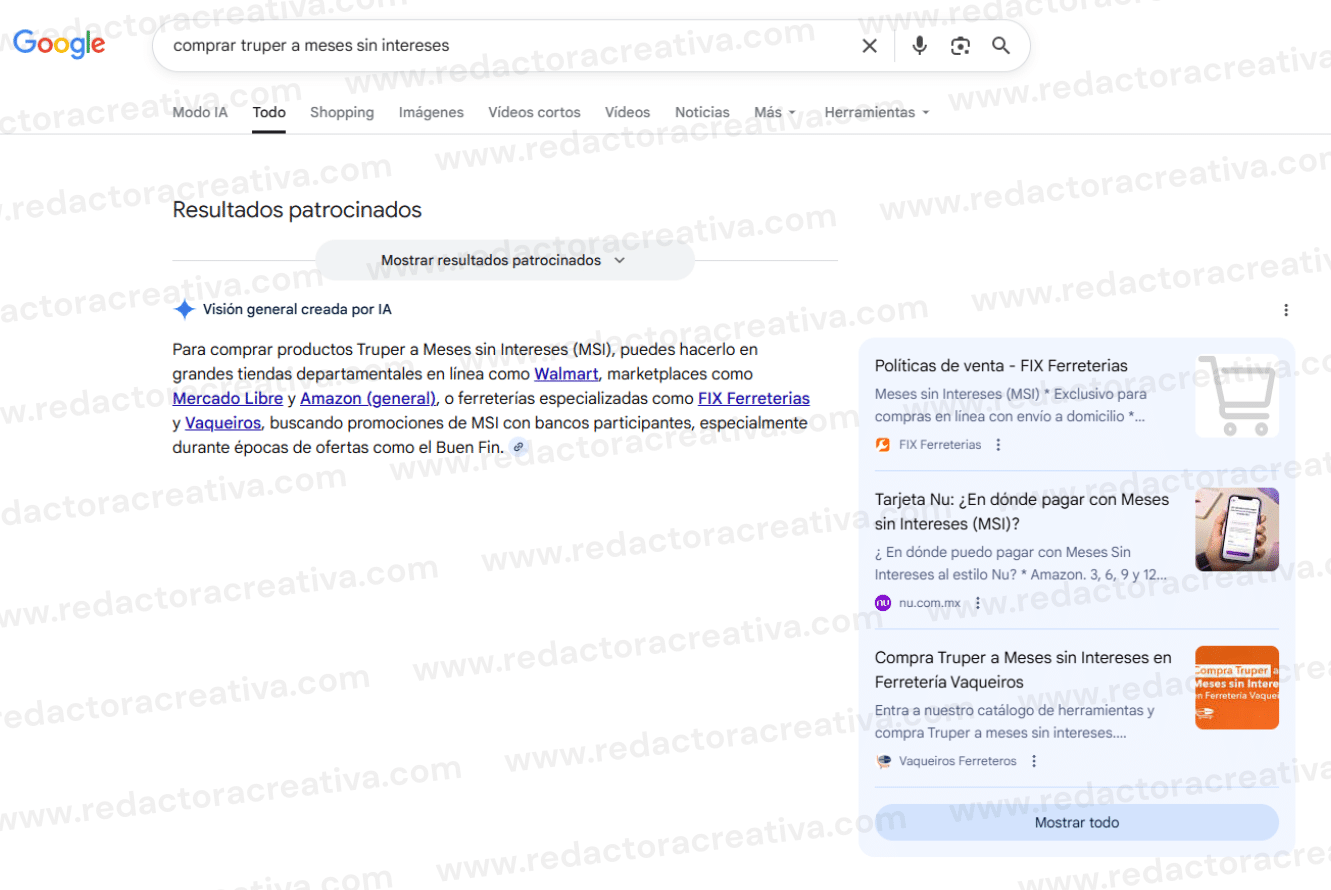The height and width of the screenshot is (890, 1331).
Task: Open the Google logo homepage
Action: [x=59, y=44]
